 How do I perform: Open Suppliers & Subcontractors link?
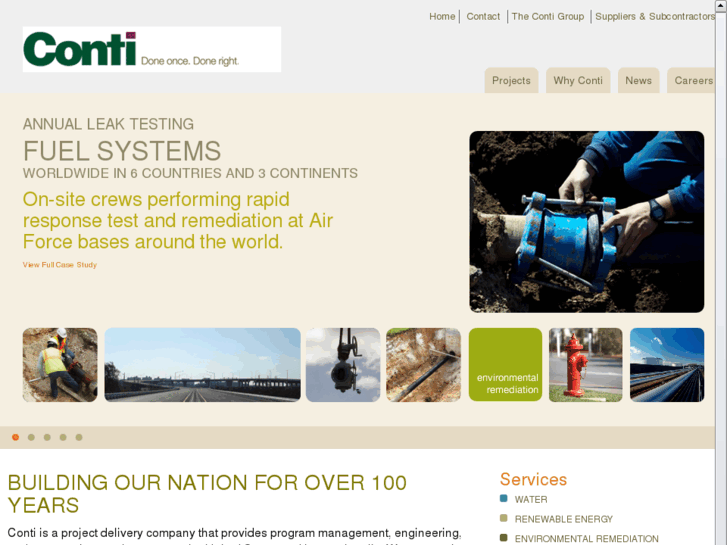click(x=655, y=16)
